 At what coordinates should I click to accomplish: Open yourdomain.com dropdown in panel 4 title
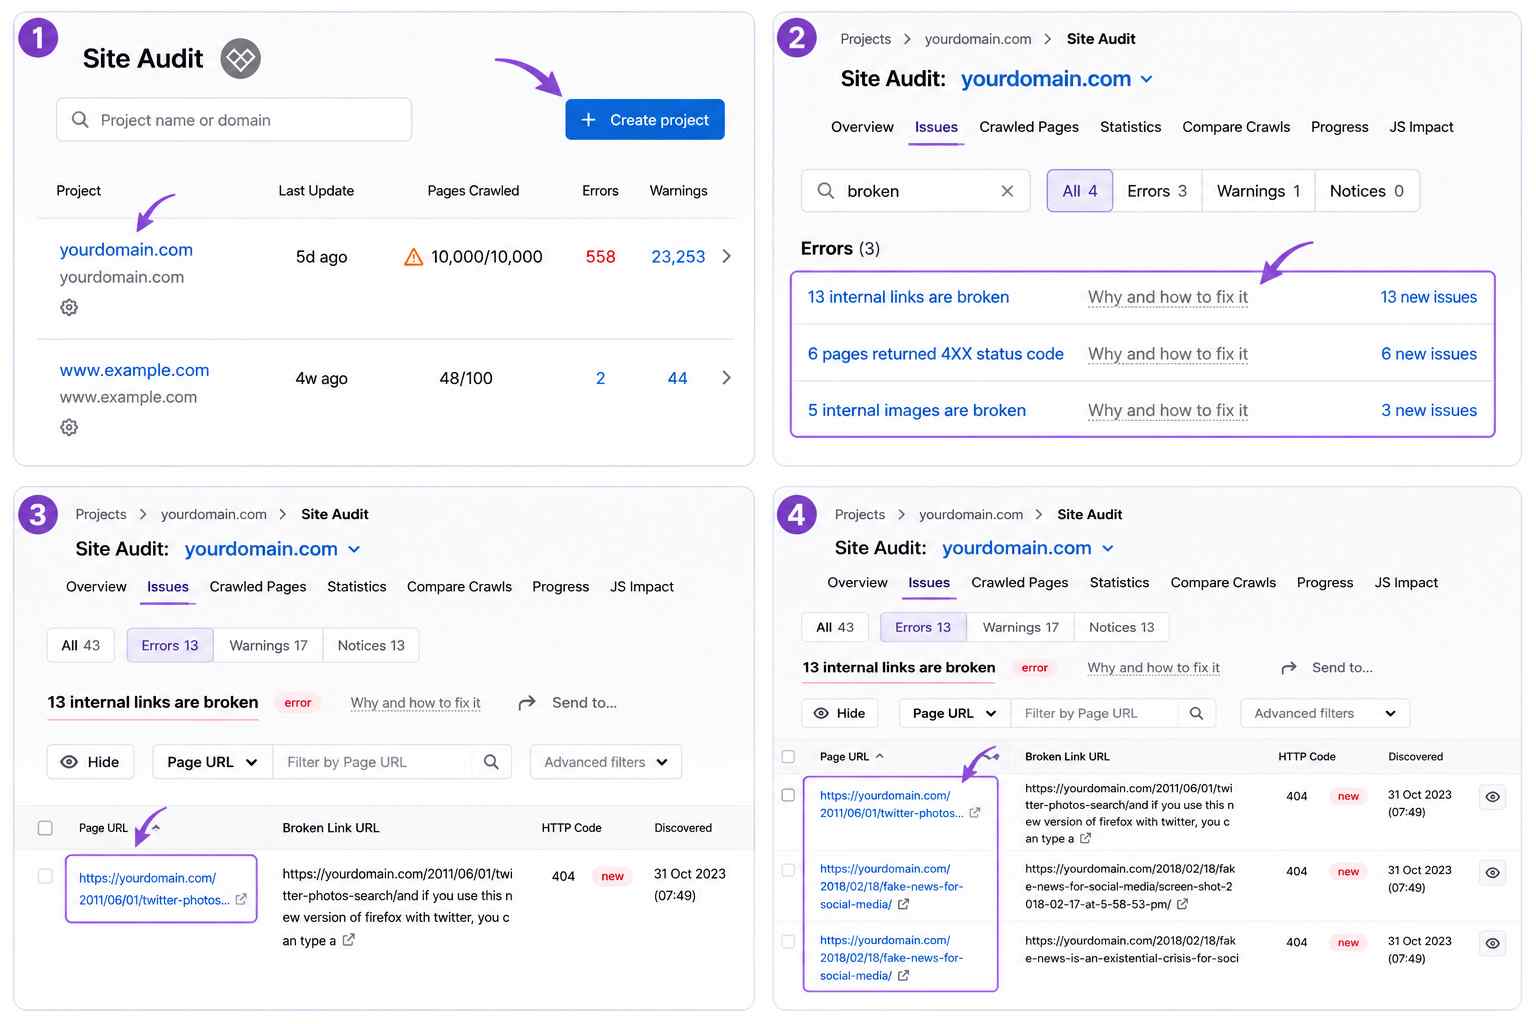coord(1108,548)
